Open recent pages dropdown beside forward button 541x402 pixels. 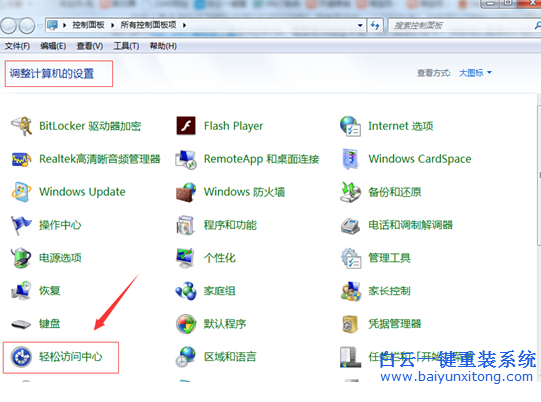tap(40, 26)
